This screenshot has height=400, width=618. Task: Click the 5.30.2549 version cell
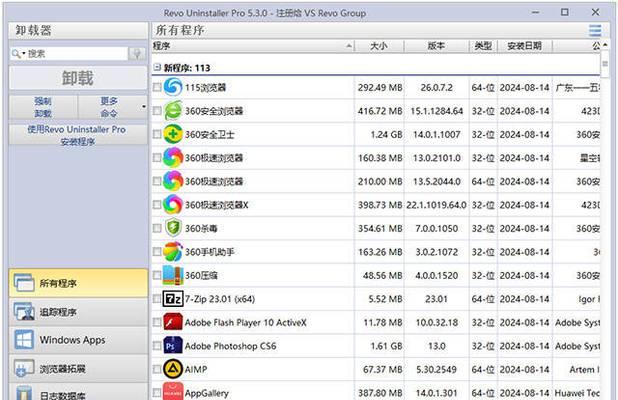pos(436,370)
